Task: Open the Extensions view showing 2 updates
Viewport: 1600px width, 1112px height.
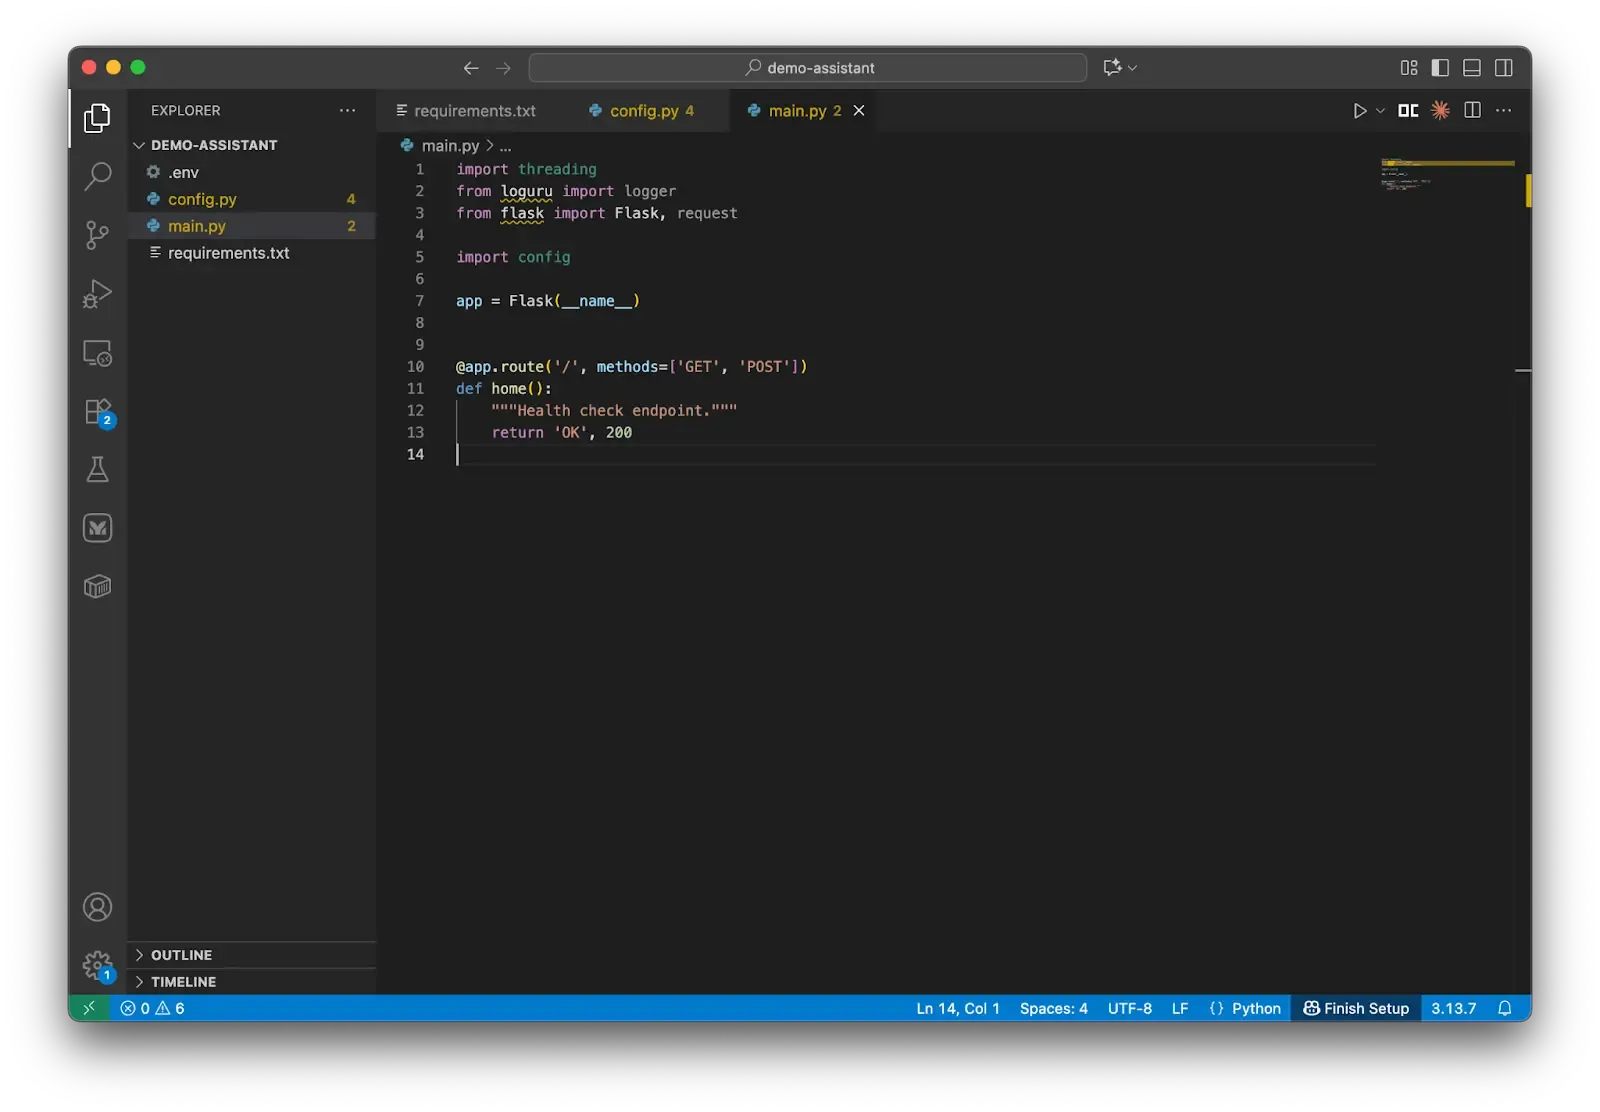Action: click(97, 411)
